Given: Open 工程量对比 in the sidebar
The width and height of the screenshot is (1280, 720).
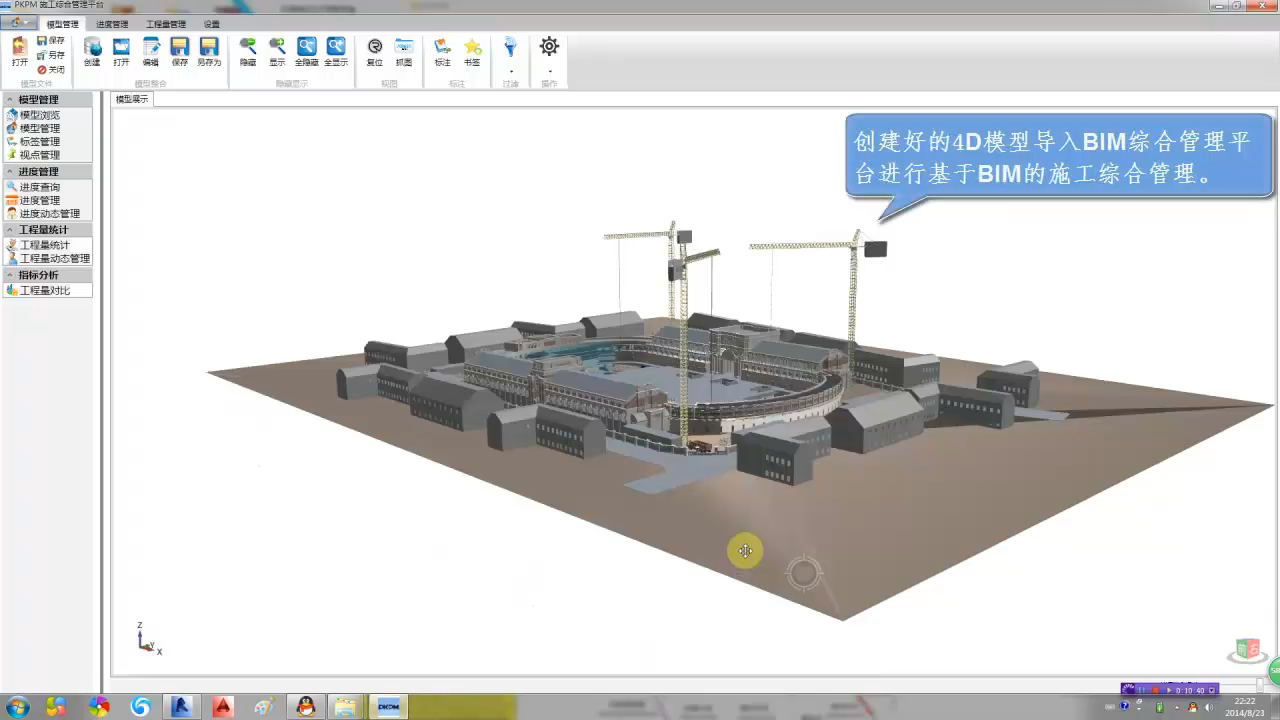Looking at the screenshot, I should [x=38, y=290].
